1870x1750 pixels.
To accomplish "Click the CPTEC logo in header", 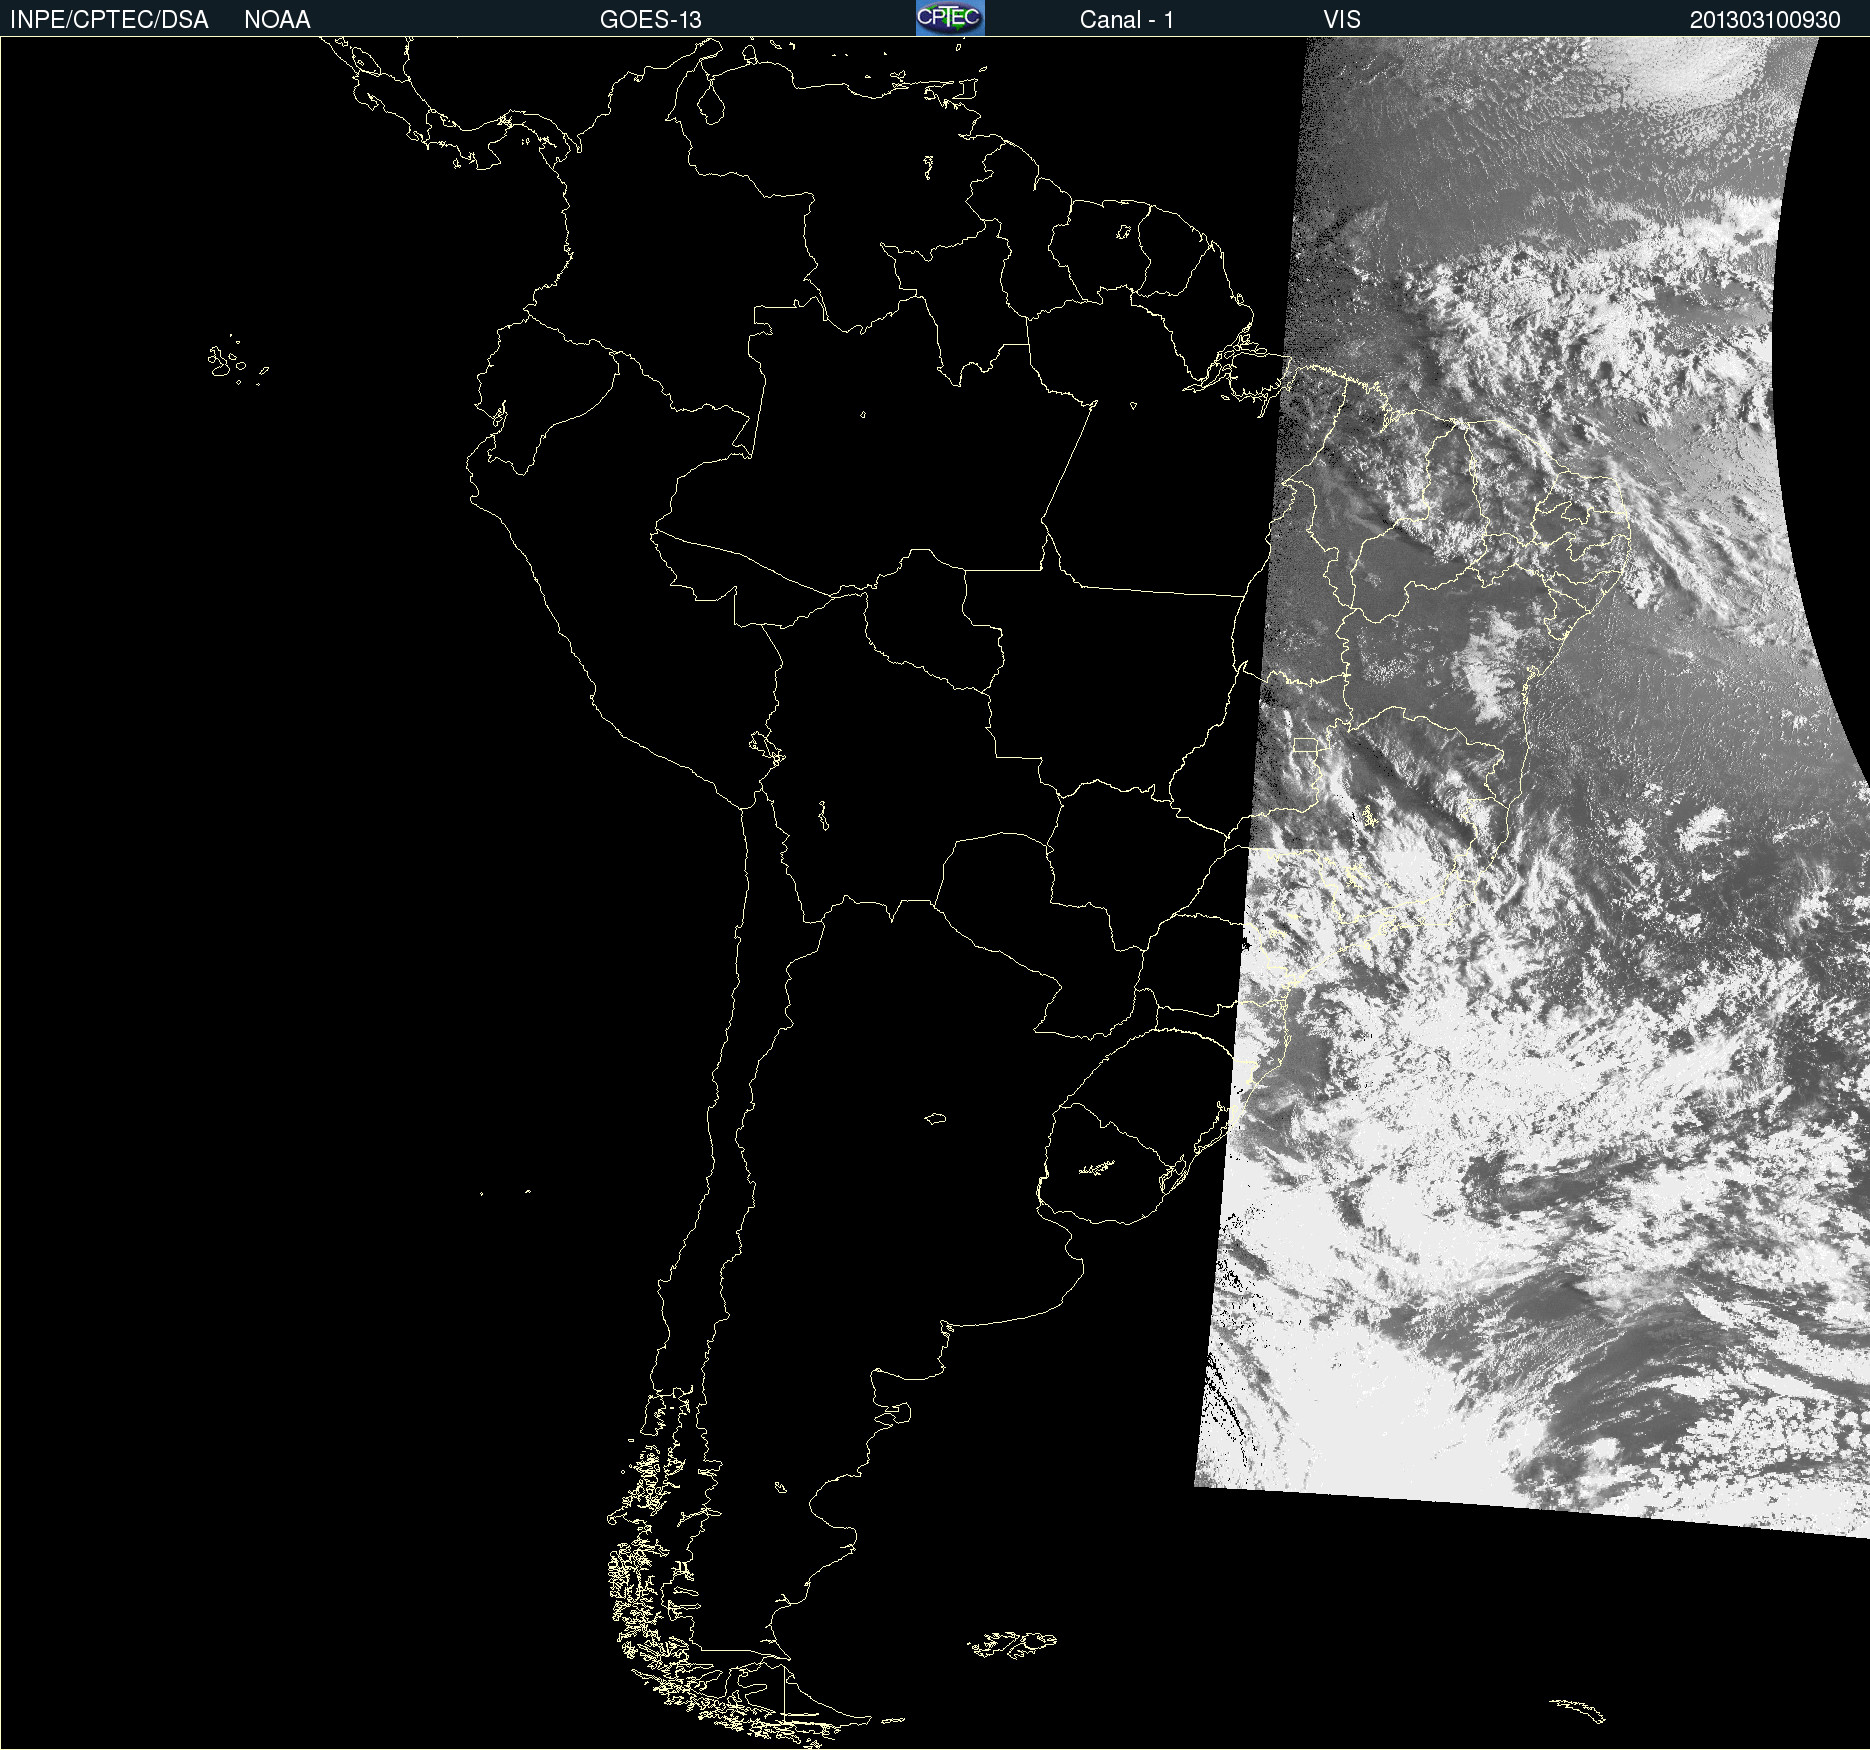I will coord(950,18).
